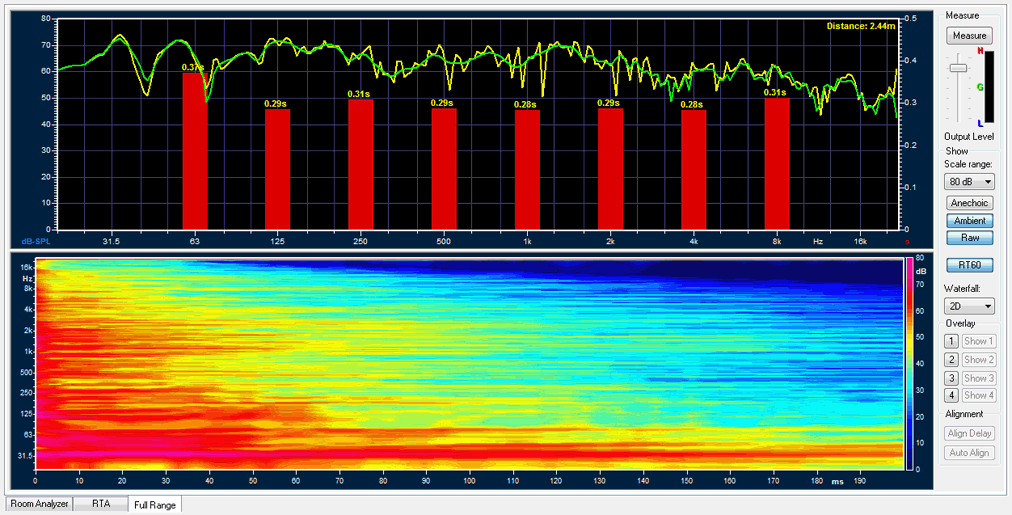Toggle the Anechoic display button
The height and width of the screenshot is (515, 1012).
coord(969,203)
